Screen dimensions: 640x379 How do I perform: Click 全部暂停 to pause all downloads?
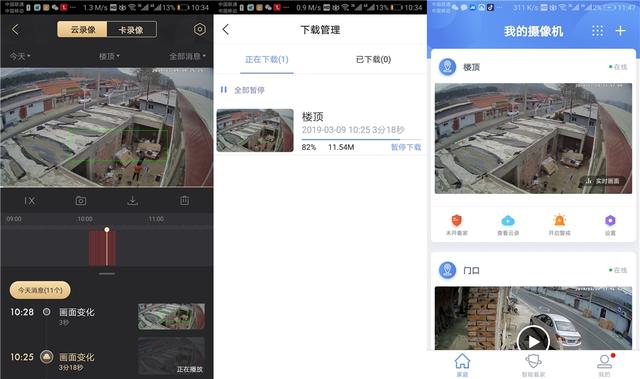point(249,90)
